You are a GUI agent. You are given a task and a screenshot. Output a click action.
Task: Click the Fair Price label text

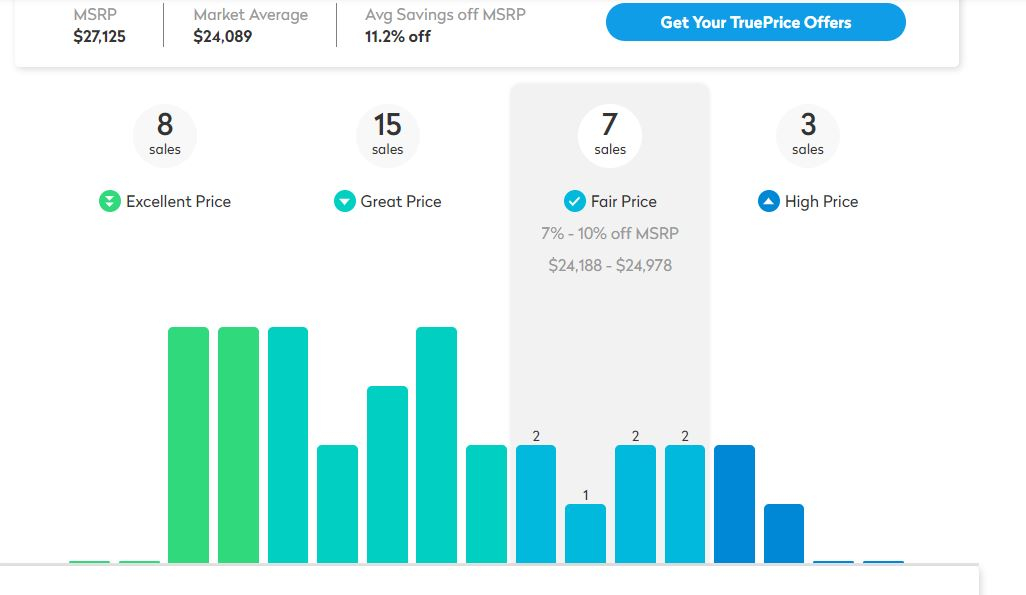point(624,202)
